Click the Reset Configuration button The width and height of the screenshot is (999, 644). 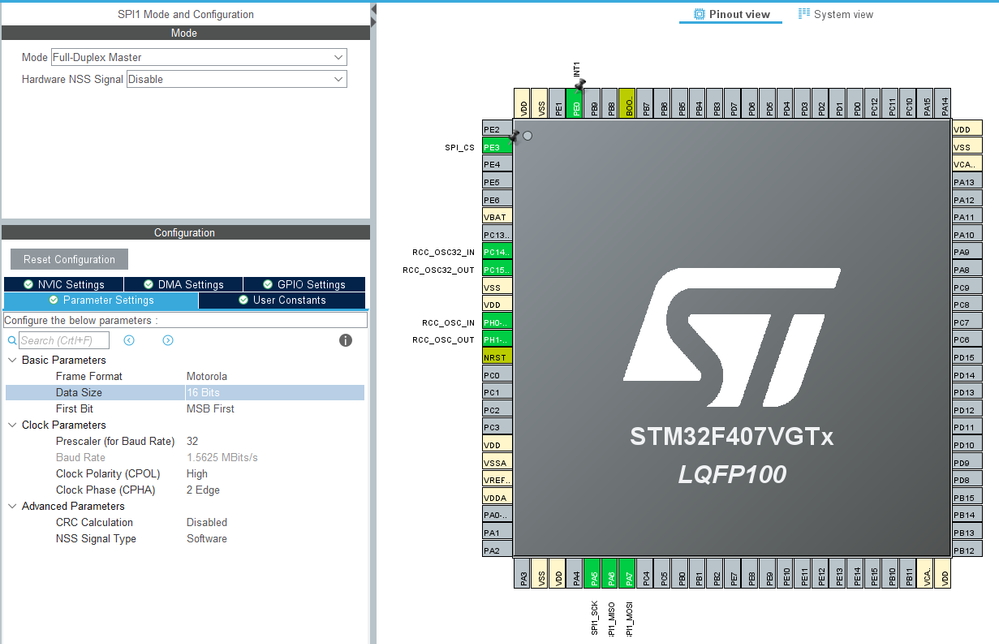point(69,259)
